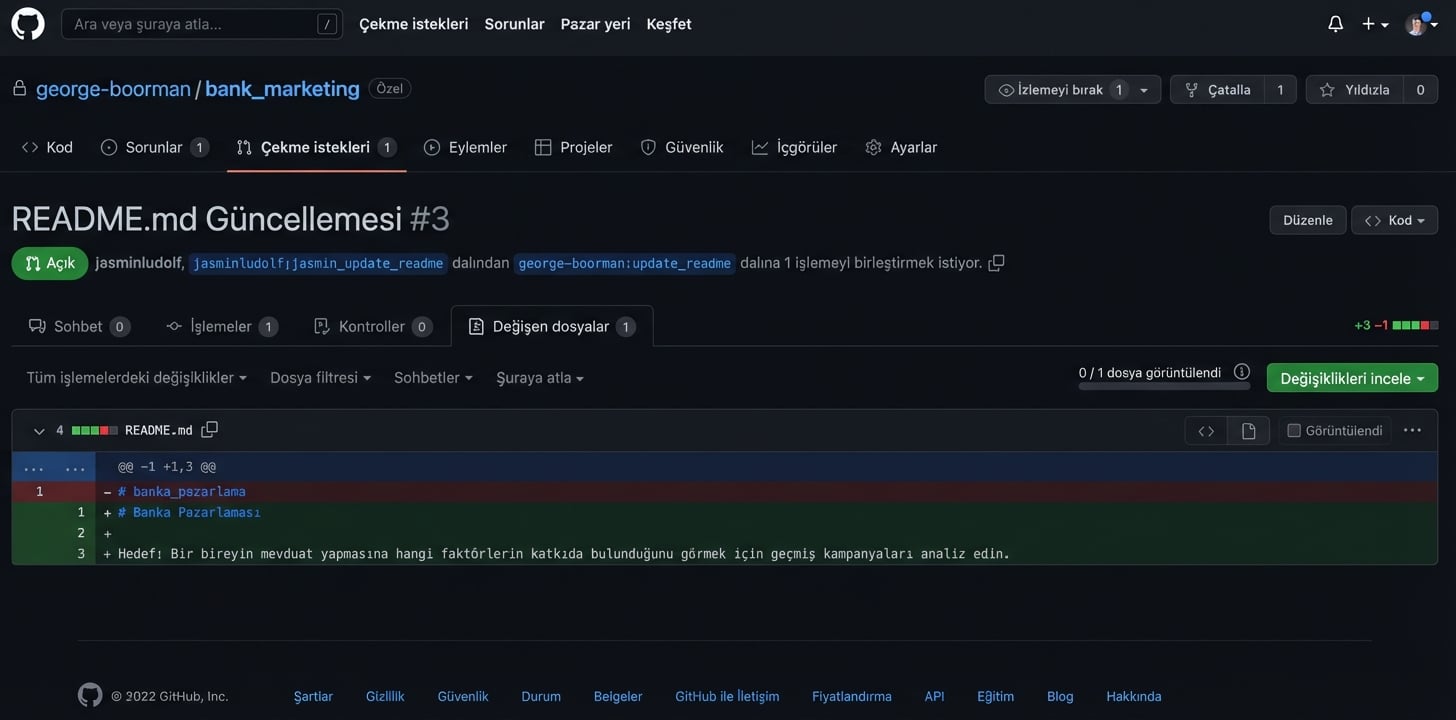Check the Görüntülendi checkbox
Screen dimensions: 1456x720
pos(1294,431)
